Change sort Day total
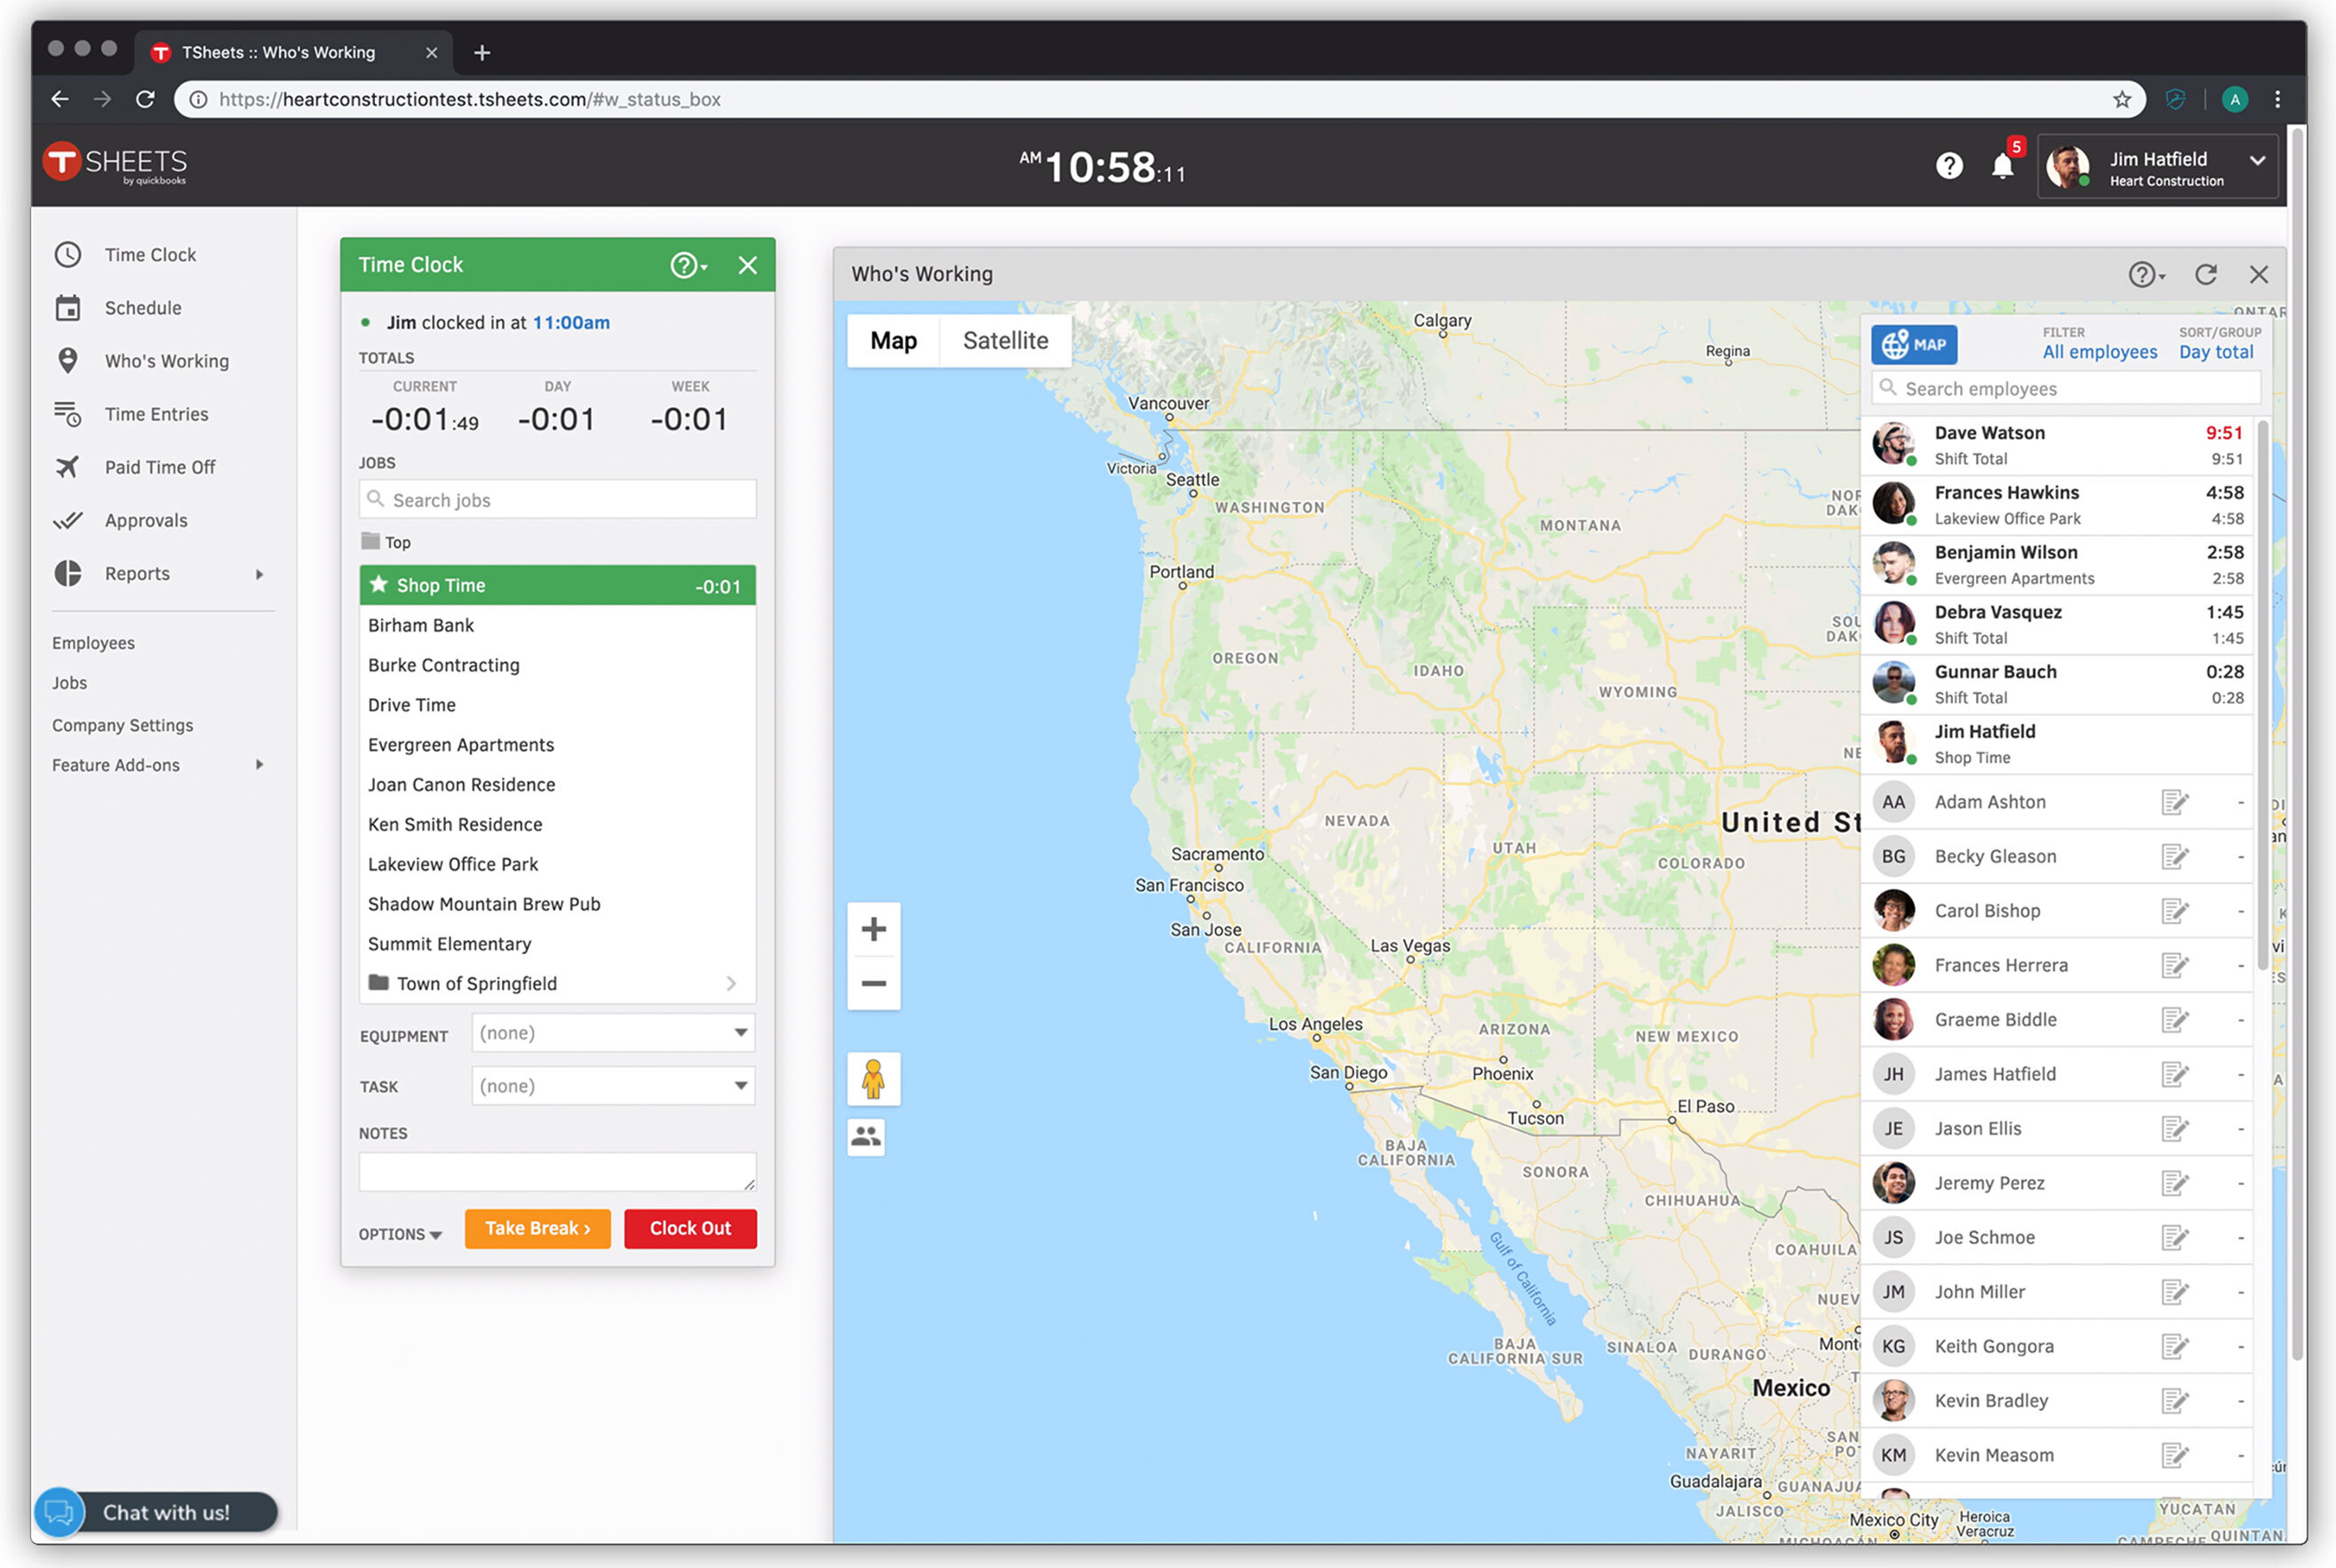 click(x=2216, y=352)
